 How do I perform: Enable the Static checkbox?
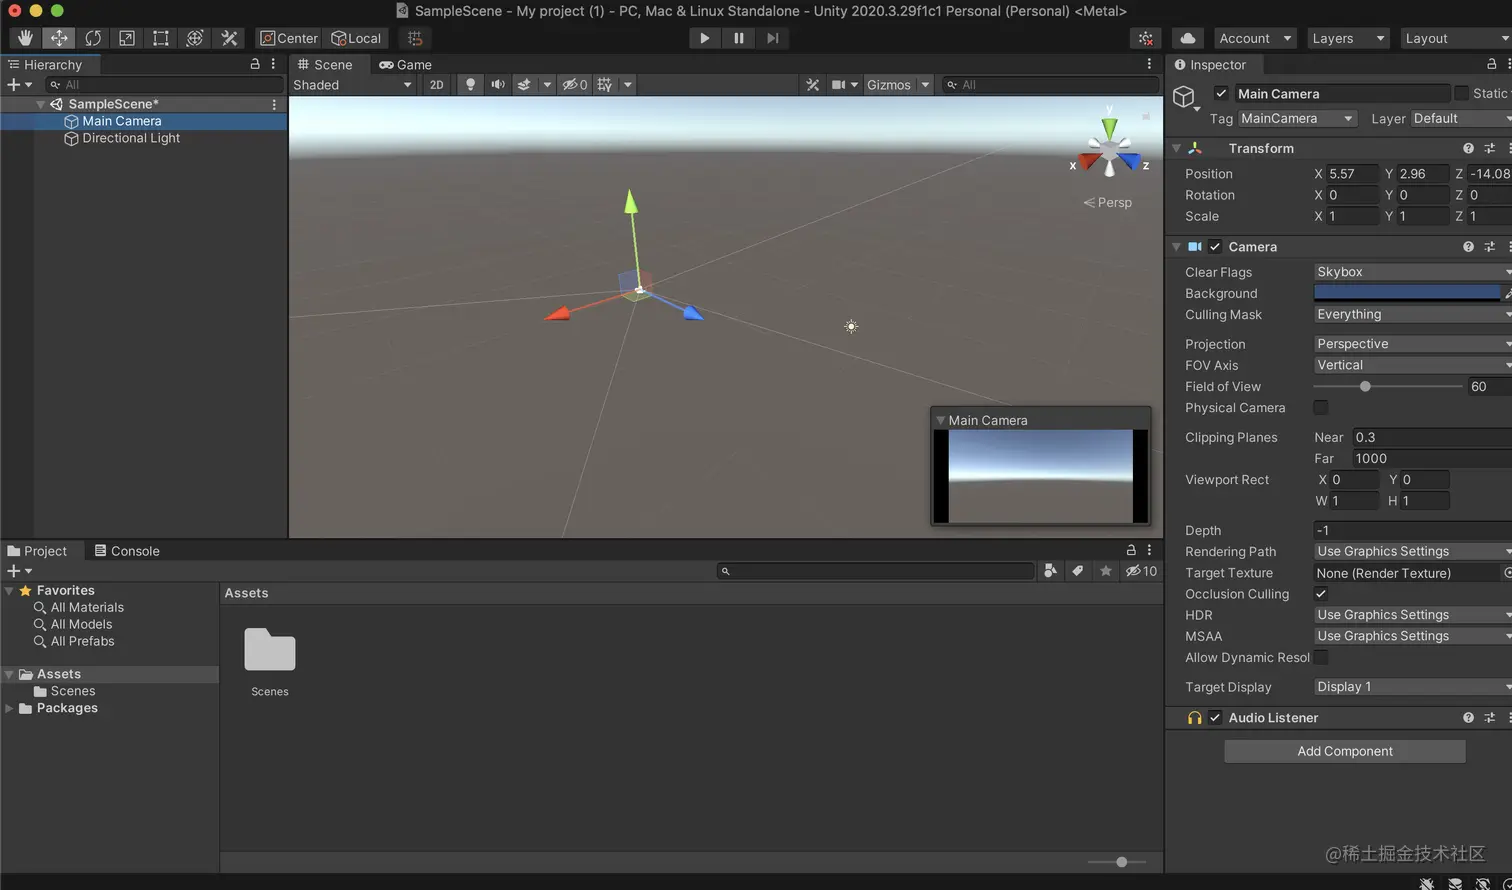point(1462,93)
